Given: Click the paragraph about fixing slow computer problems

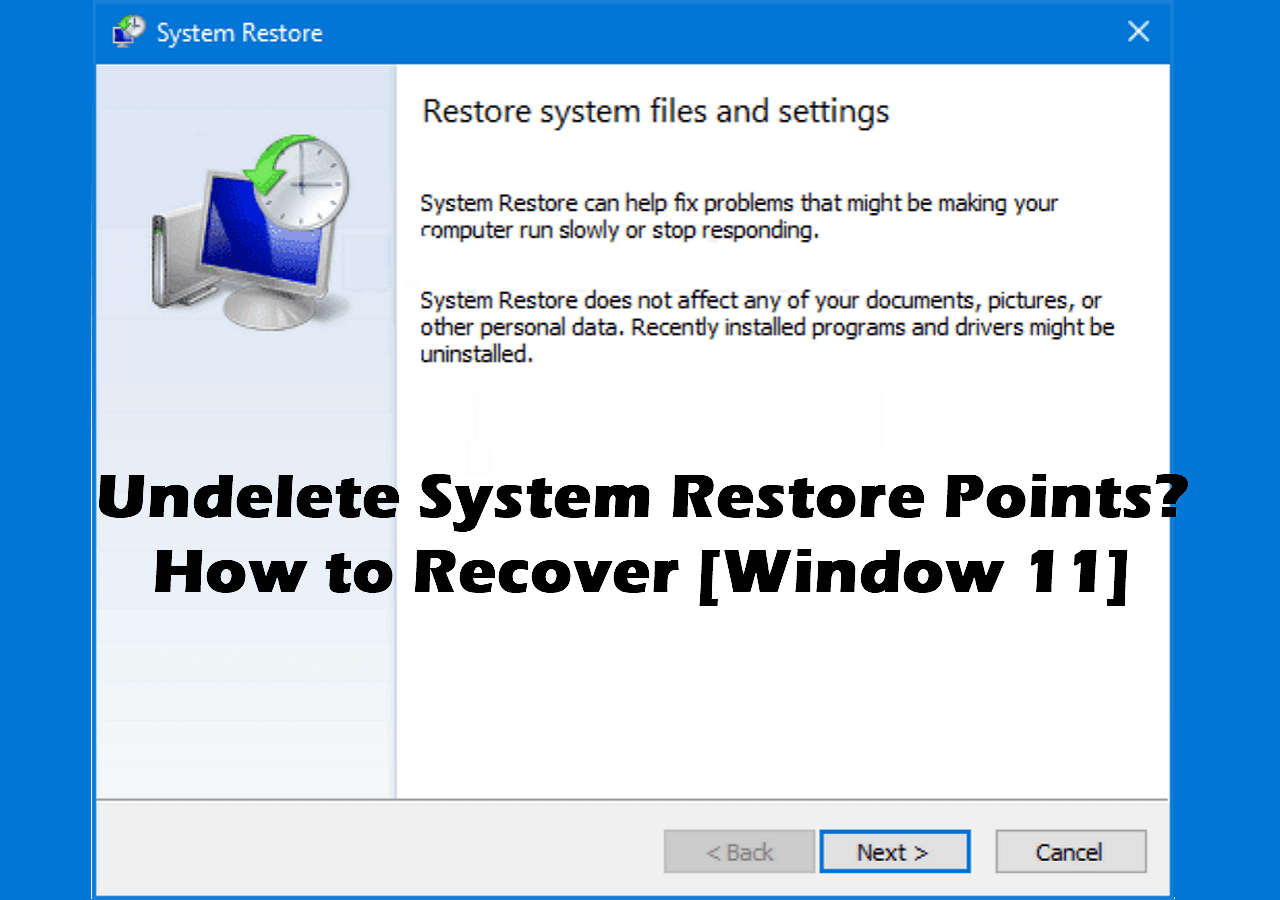Looking at the screenshot, I should tap(739, 217).
